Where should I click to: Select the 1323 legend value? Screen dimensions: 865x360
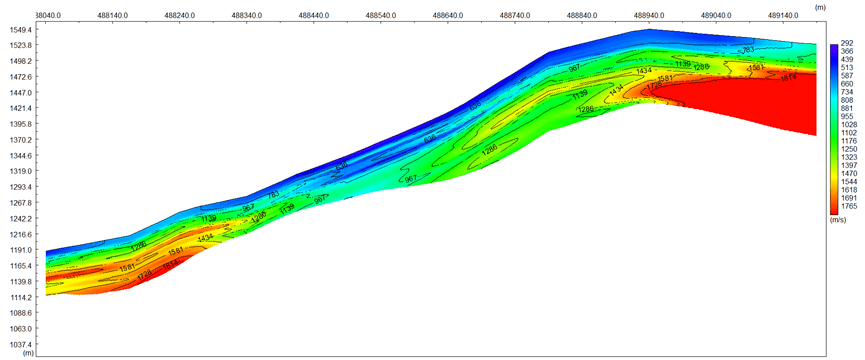point(849,157)
